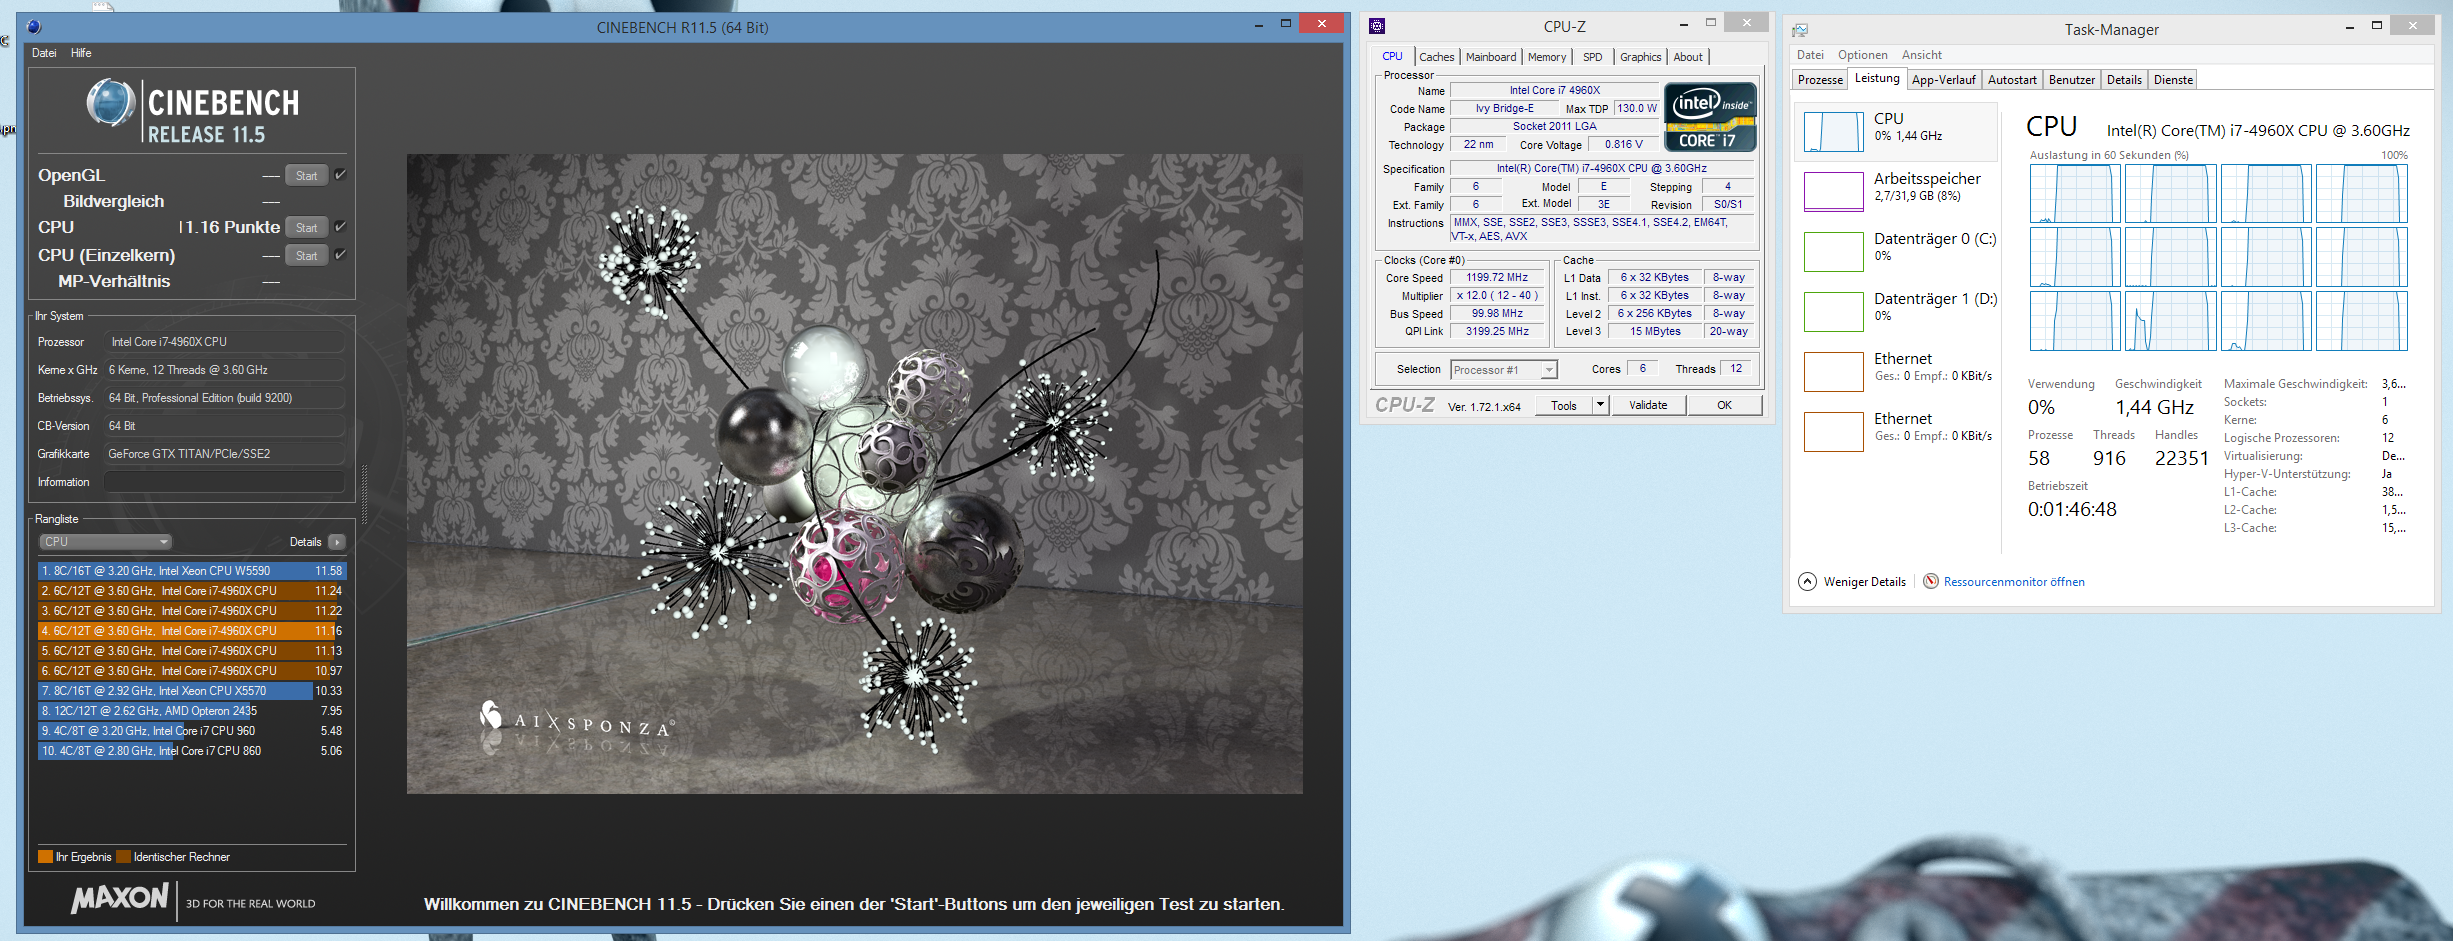Click the MAXON logo
This screenshot has height=941, width=2453.
120,898
